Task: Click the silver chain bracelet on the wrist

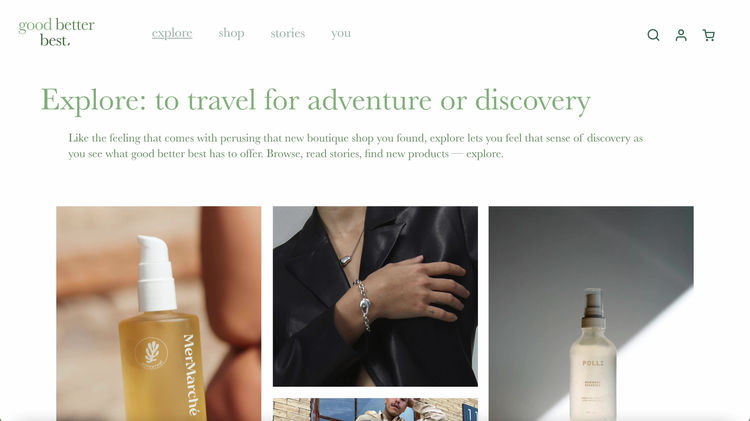Action: tap(364, 305)
